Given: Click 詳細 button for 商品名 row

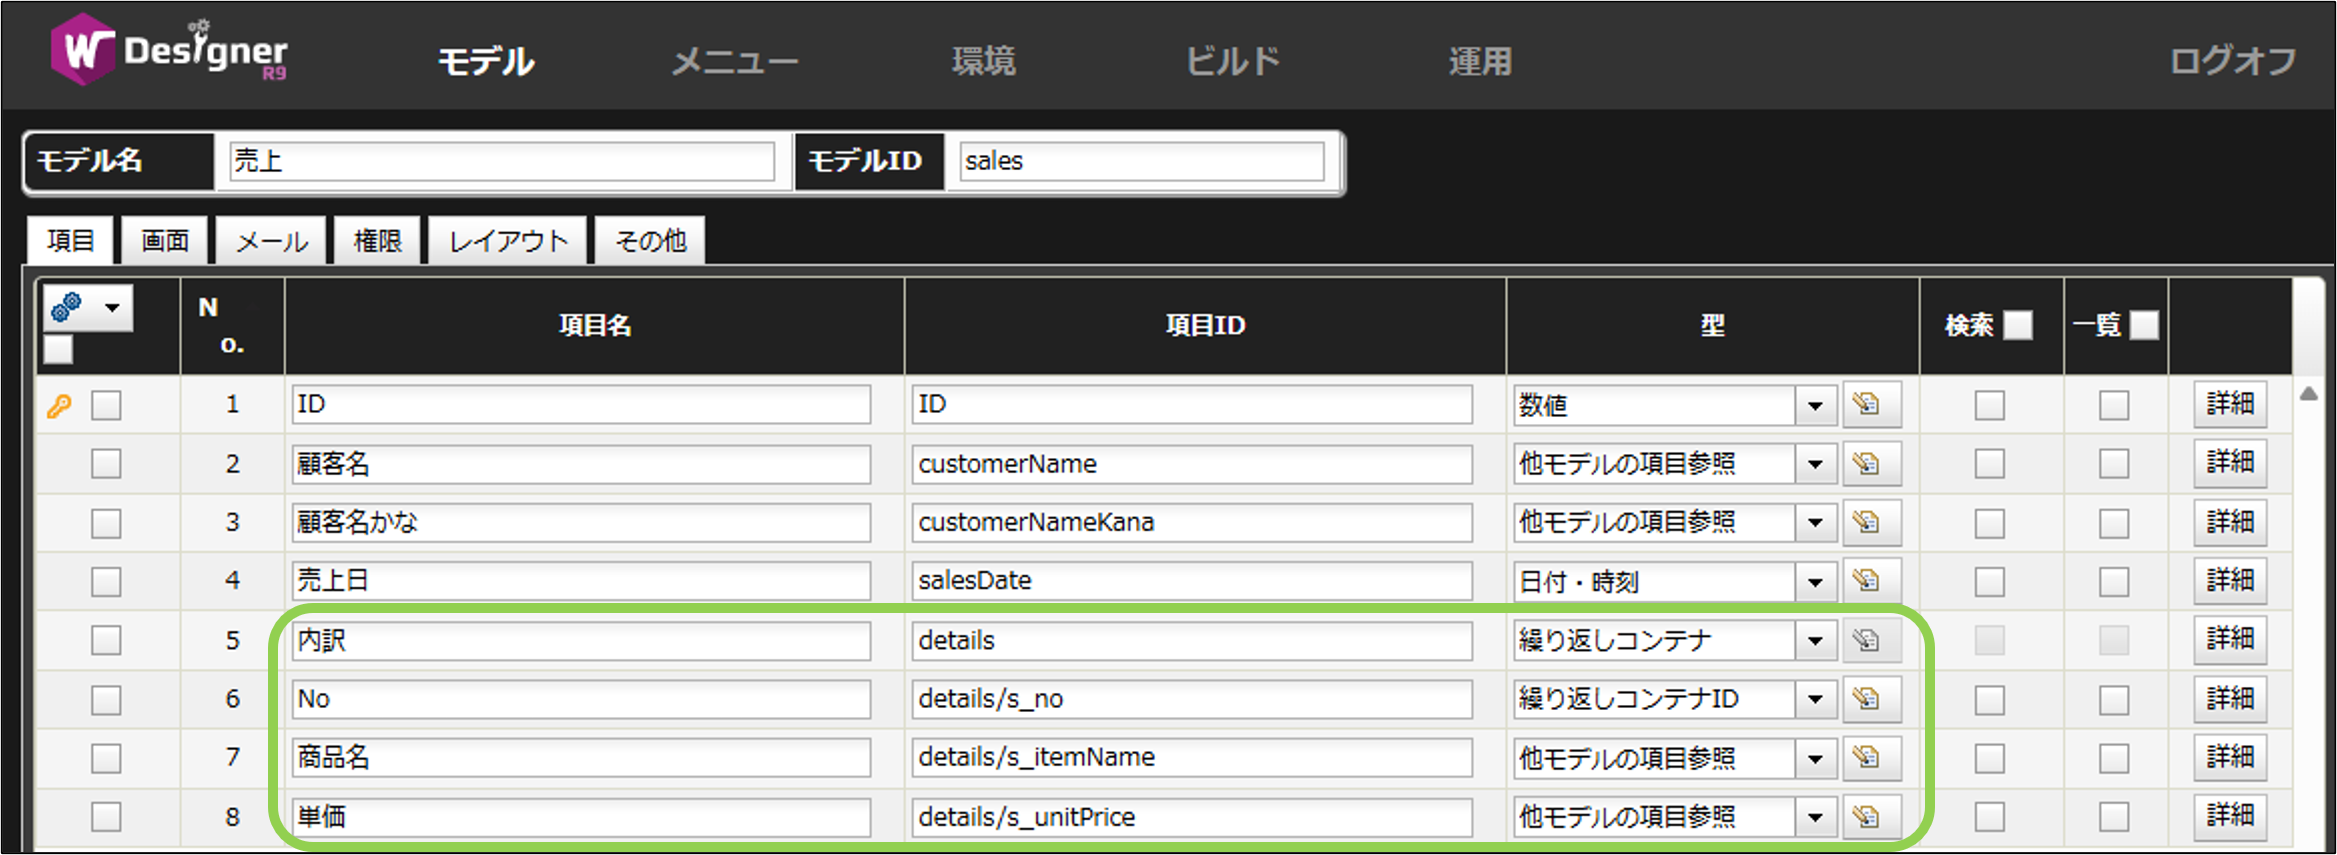Looking at the screenshot, I should (x=2229, y=757).
